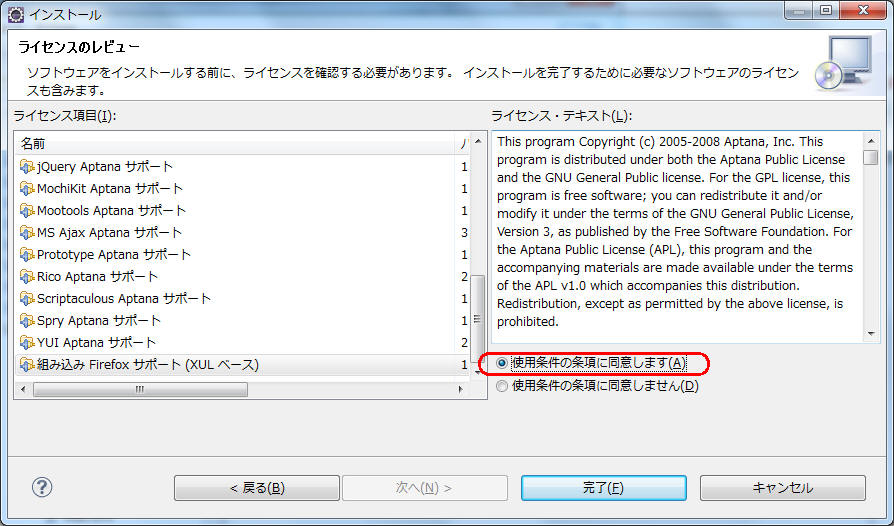Click license text scrollbar up arrow
894x526 pixels.
[872, 139]
